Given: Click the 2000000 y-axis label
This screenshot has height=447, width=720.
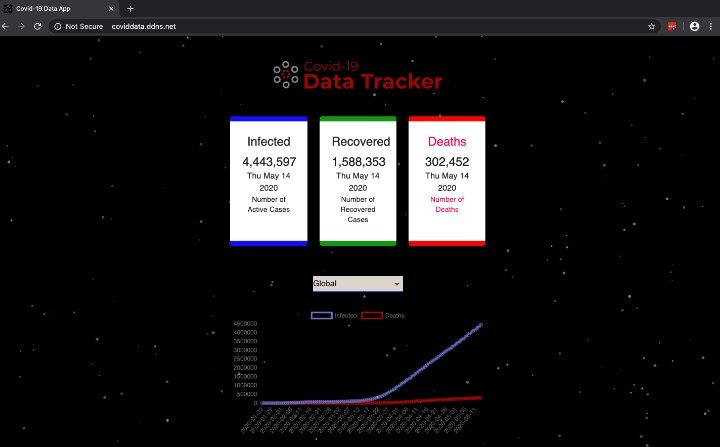Looking at the screenshot, I should [245, 368].
